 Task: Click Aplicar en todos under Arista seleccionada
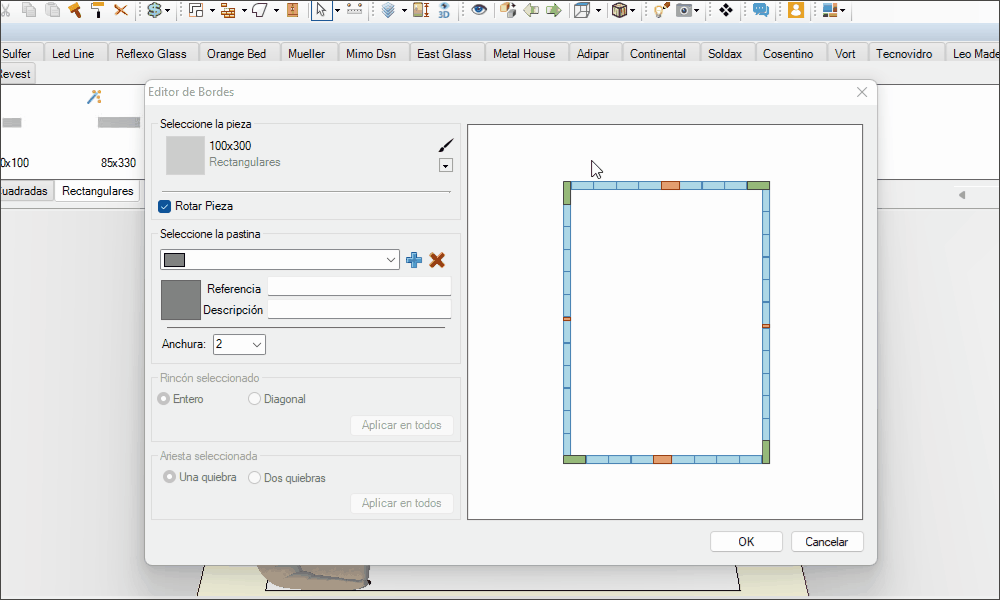pyautogui.click(x=402, y=503)
